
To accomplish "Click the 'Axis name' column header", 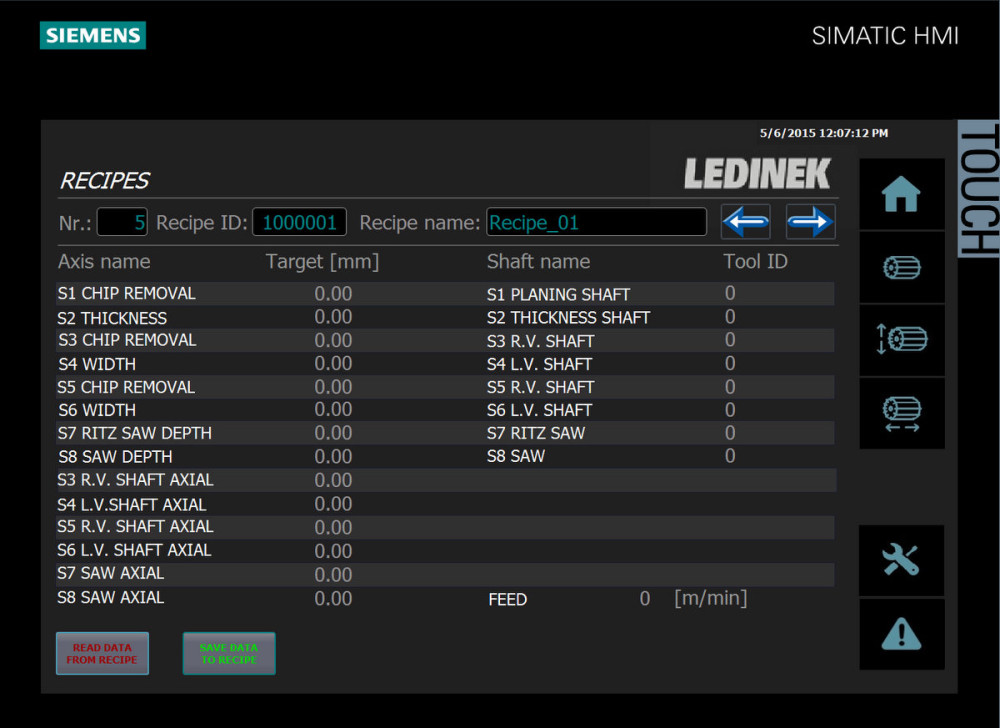I will click(105, 261).
